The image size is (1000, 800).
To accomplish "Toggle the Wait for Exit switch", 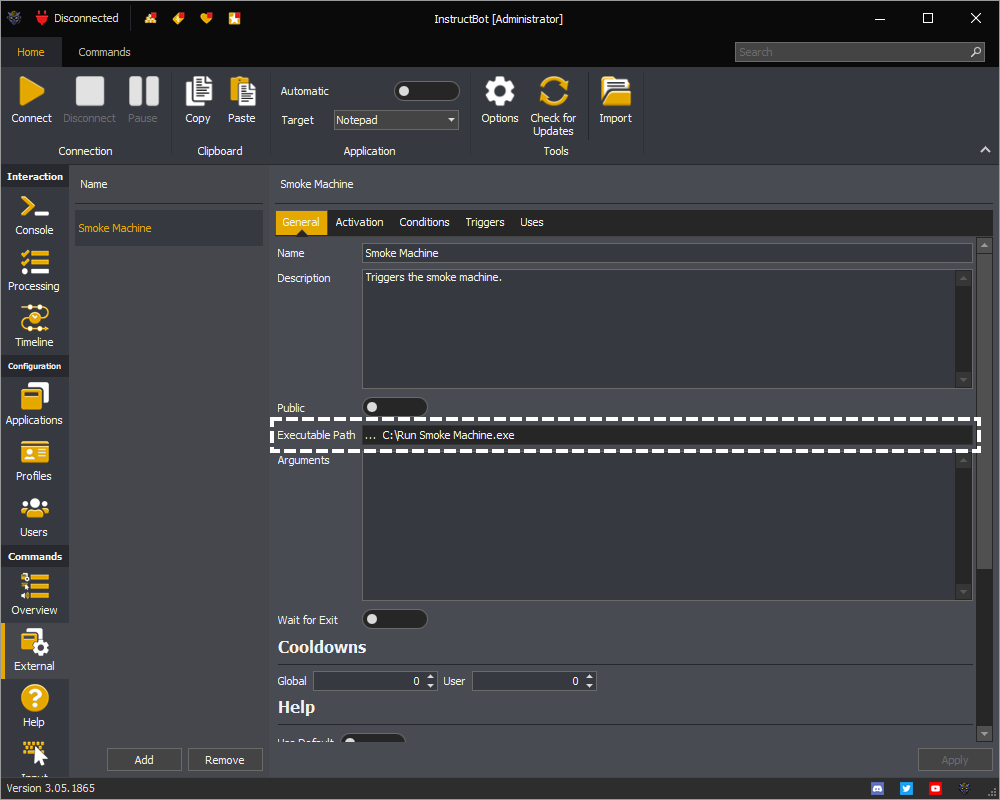I will pyautogui.click(x=395, y=619).
